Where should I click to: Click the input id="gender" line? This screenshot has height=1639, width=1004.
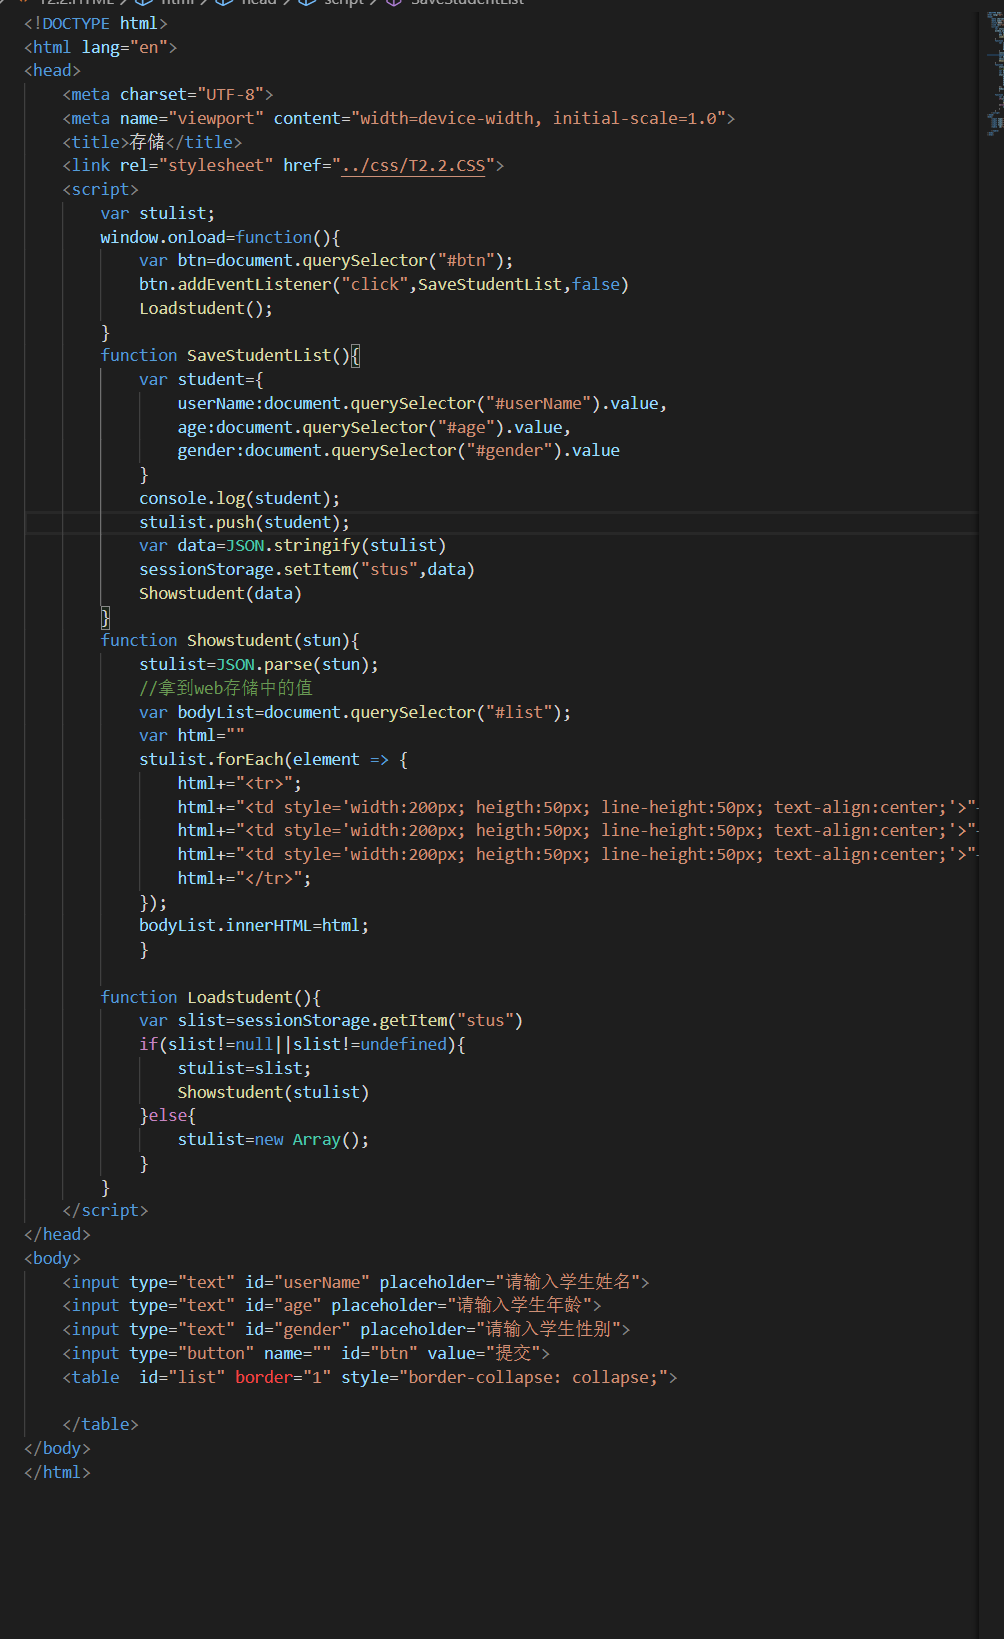click(346, 1329)
